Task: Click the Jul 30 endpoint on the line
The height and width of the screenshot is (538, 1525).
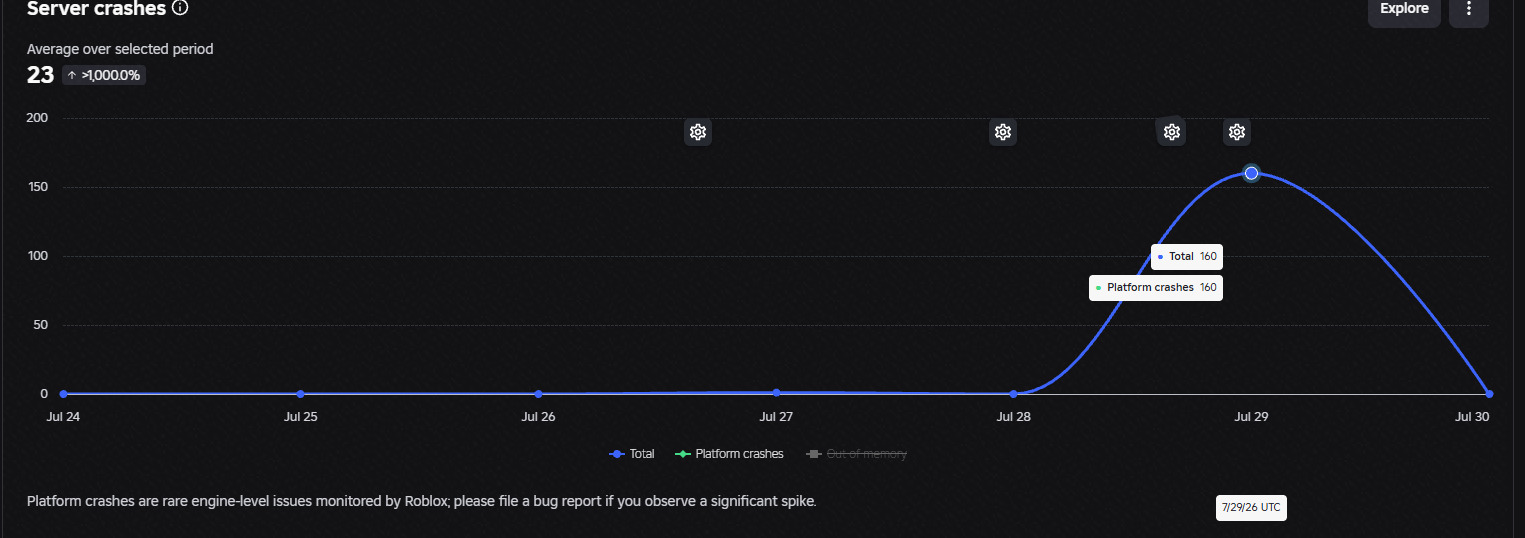Action: click(x=1489, y=394)
